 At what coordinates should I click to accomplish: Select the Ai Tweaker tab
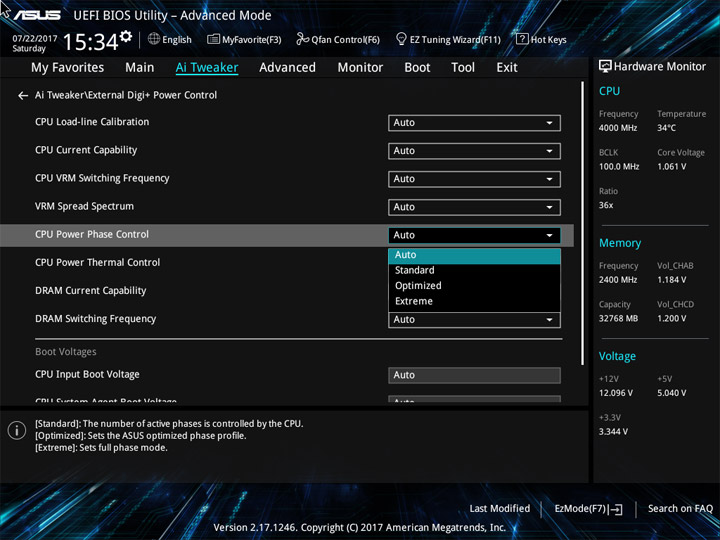(207, 68)
